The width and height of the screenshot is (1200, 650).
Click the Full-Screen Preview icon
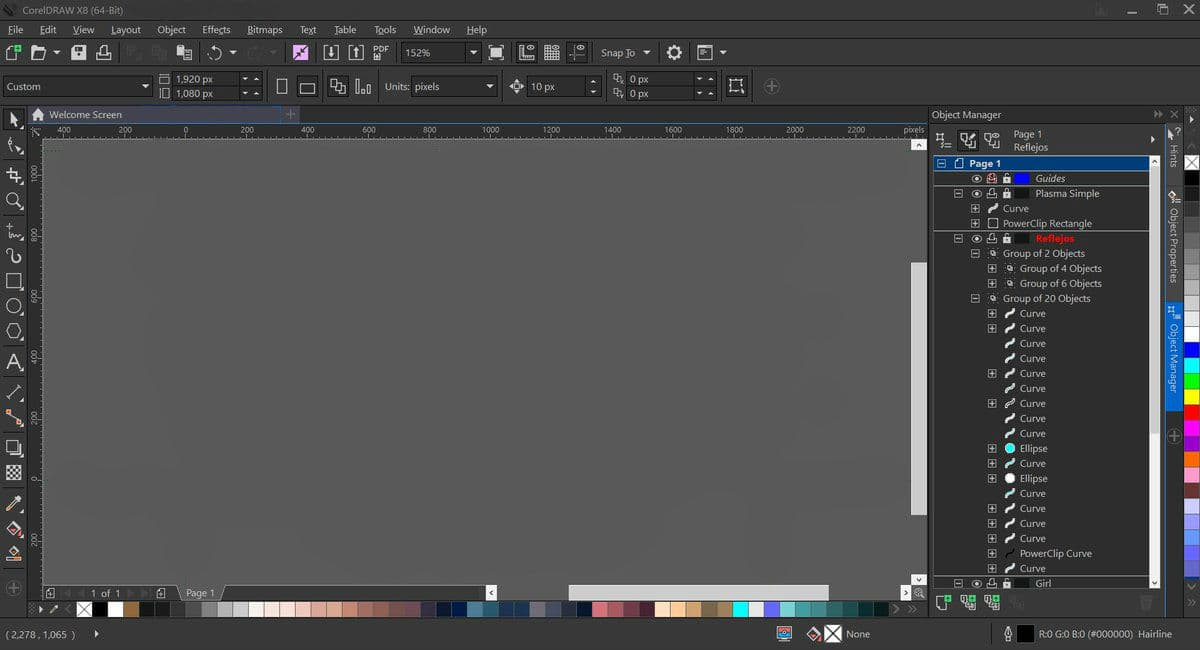pyautogui.click(x=496, y=52)
